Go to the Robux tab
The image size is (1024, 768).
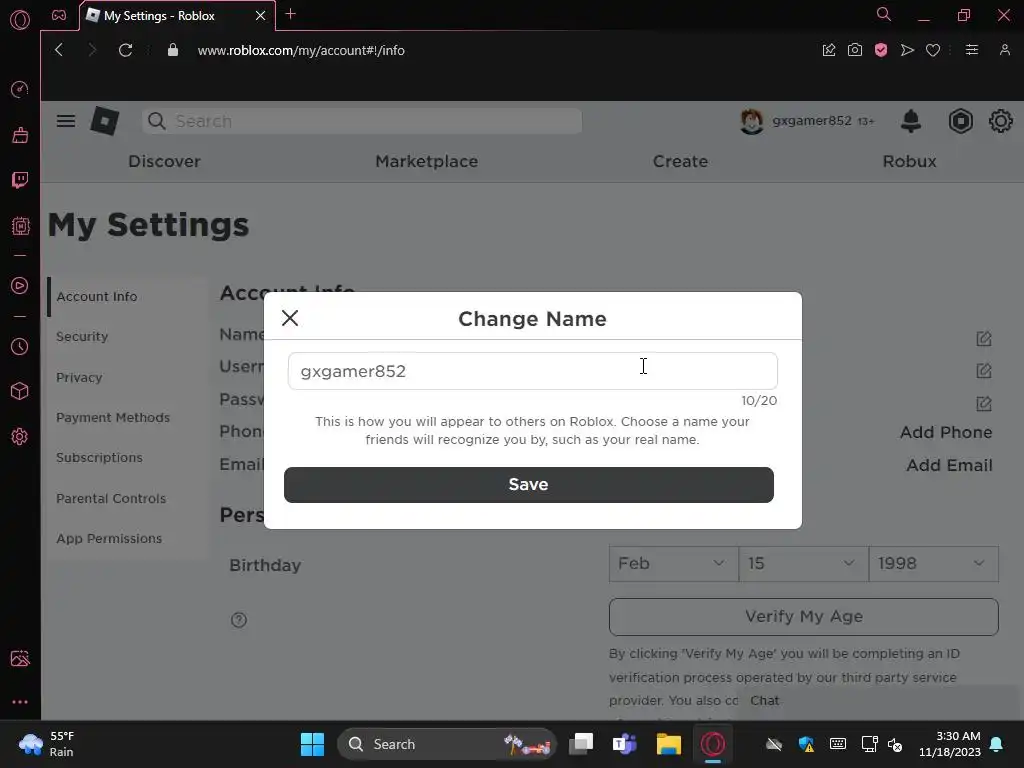pos(910,161)
